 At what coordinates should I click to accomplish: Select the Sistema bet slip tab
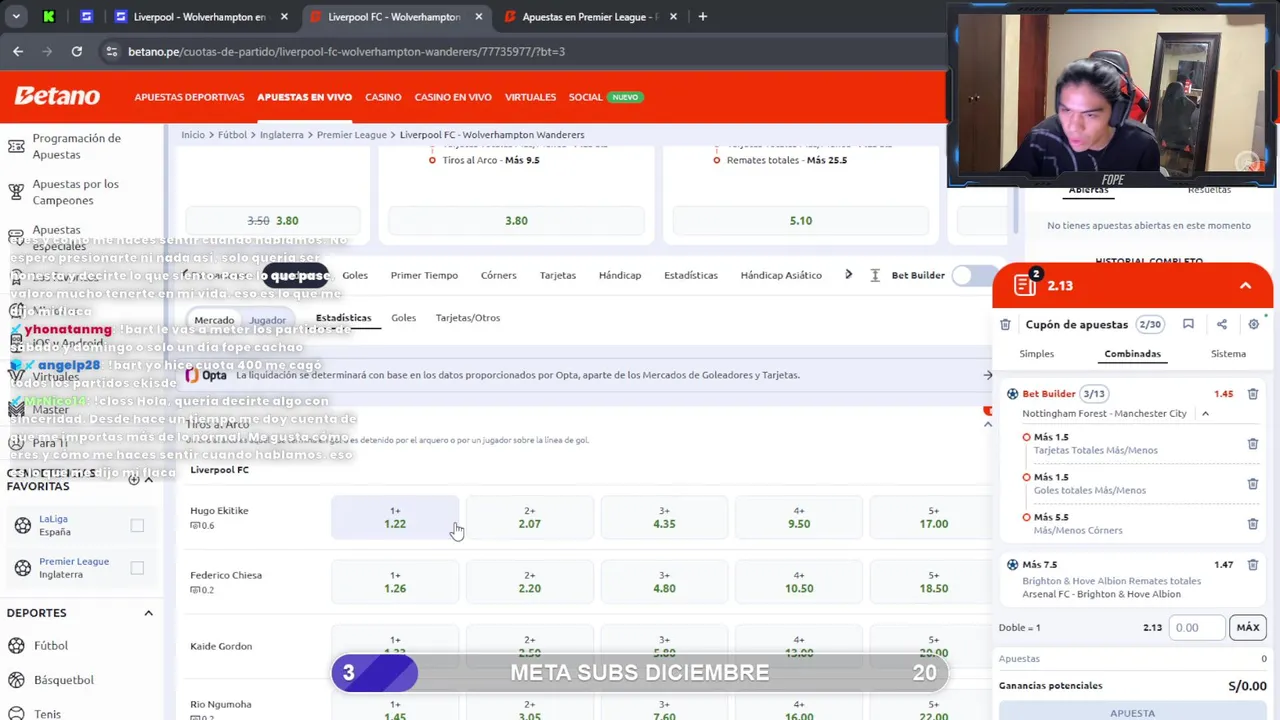1228,354
